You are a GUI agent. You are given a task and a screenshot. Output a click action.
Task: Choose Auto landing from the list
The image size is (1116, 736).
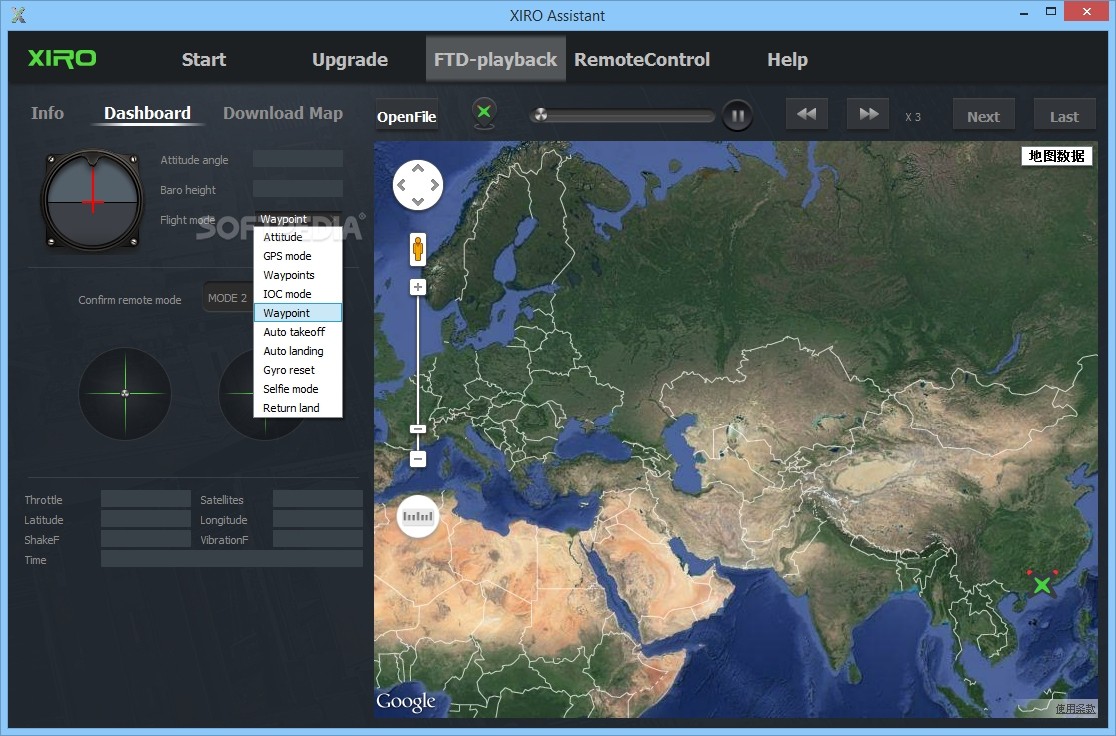point(298,351)
